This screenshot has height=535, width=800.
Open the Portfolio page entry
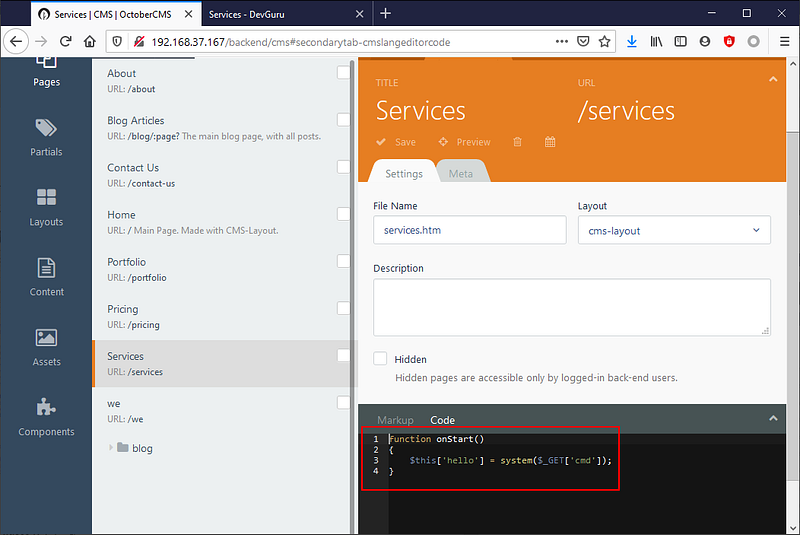coord(221,269)
